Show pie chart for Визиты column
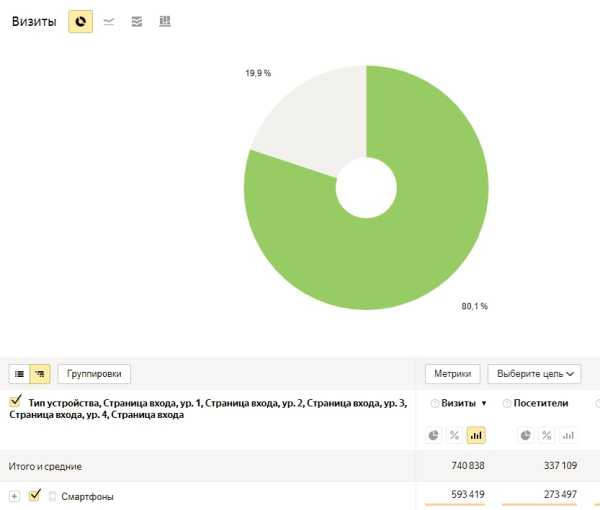This screenshot has width=600, height=510. coord(433,435)
